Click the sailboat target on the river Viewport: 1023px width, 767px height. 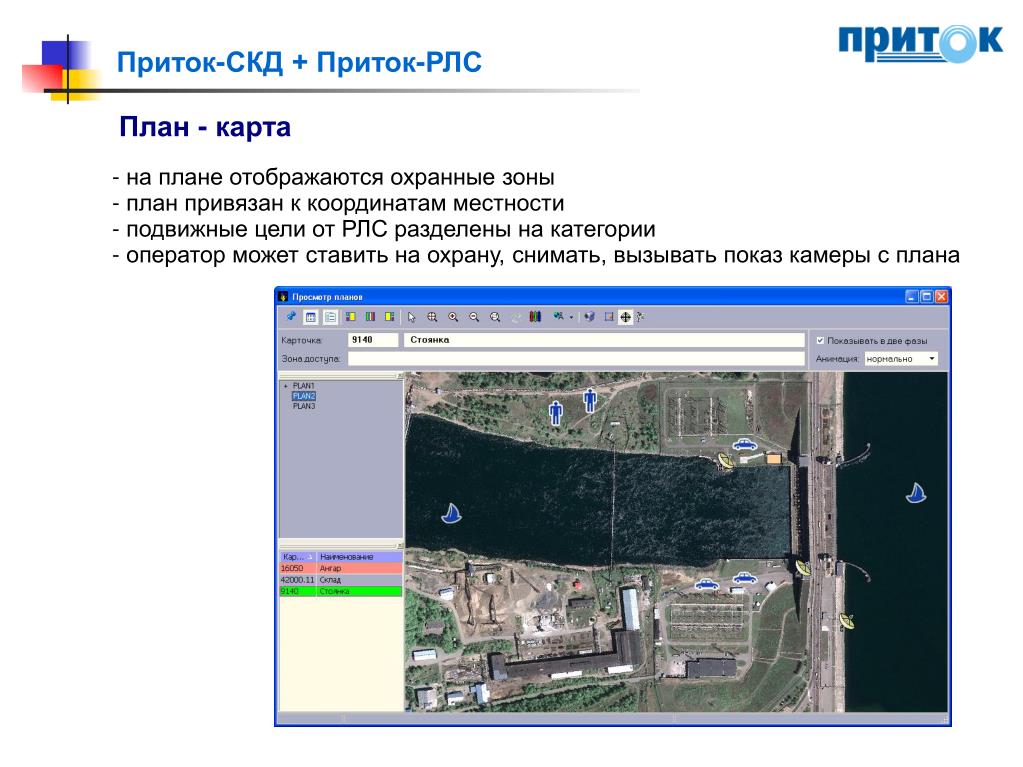451,513
